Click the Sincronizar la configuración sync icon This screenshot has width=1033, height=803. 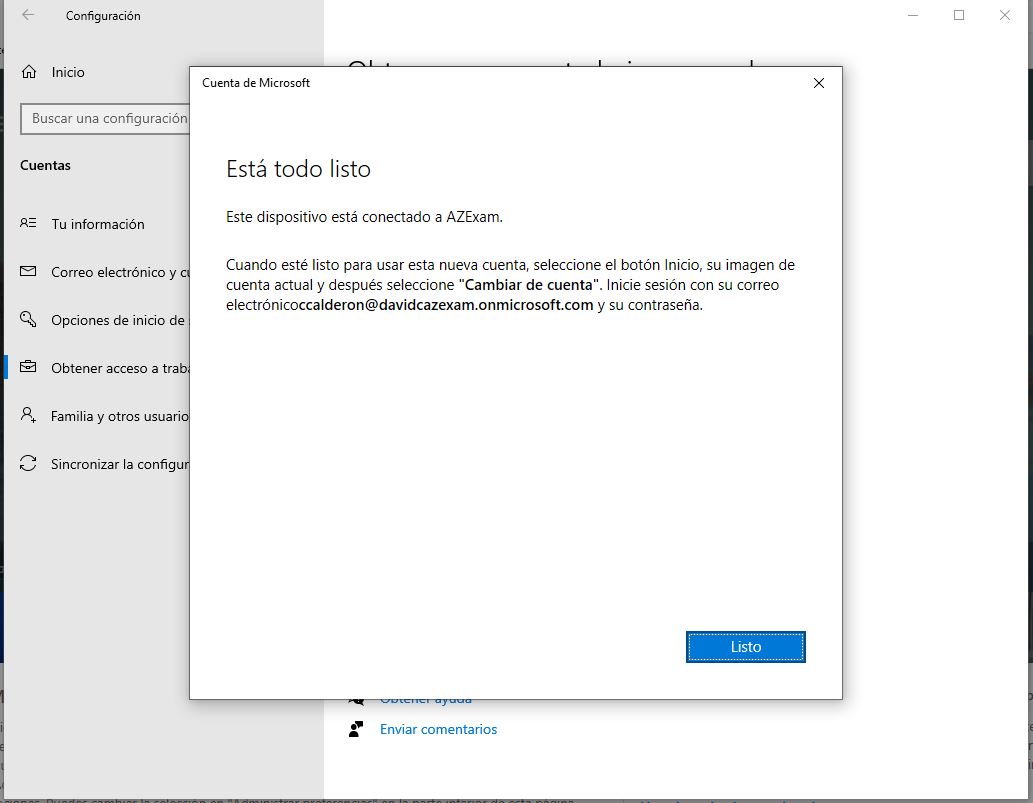[28, 463]
